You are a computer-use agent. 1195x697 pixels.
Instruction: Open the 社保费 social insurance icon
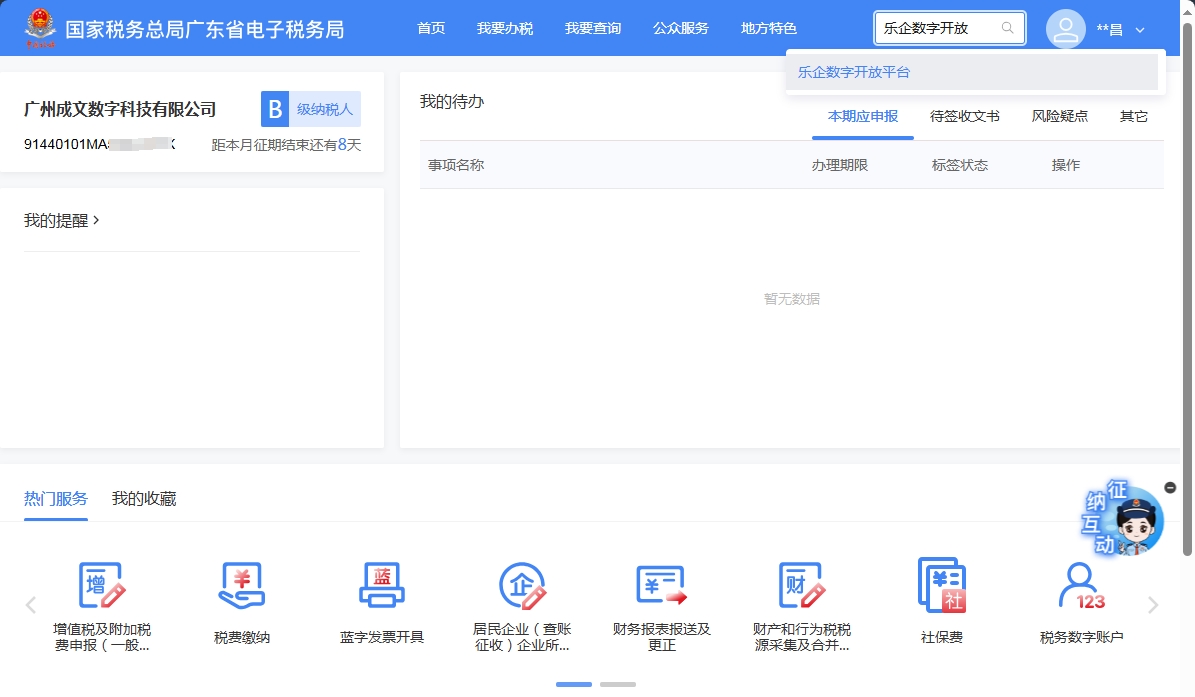tap(942, 586)
